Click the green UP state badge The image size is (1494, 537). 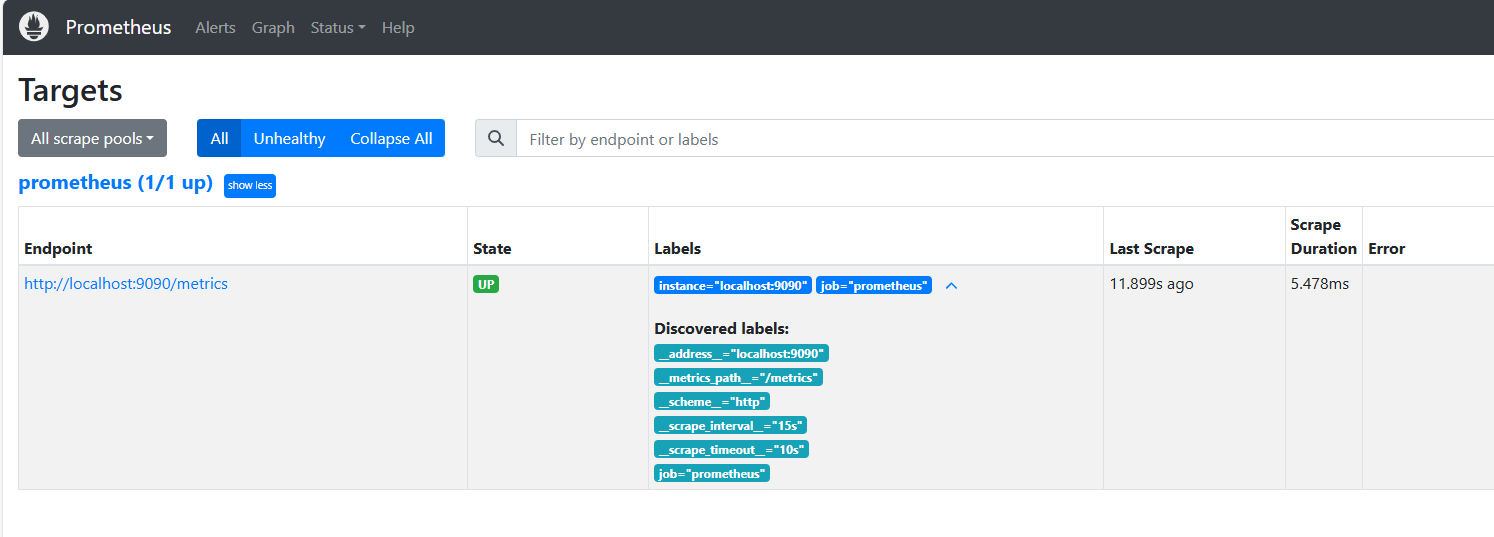coord(486,284)
